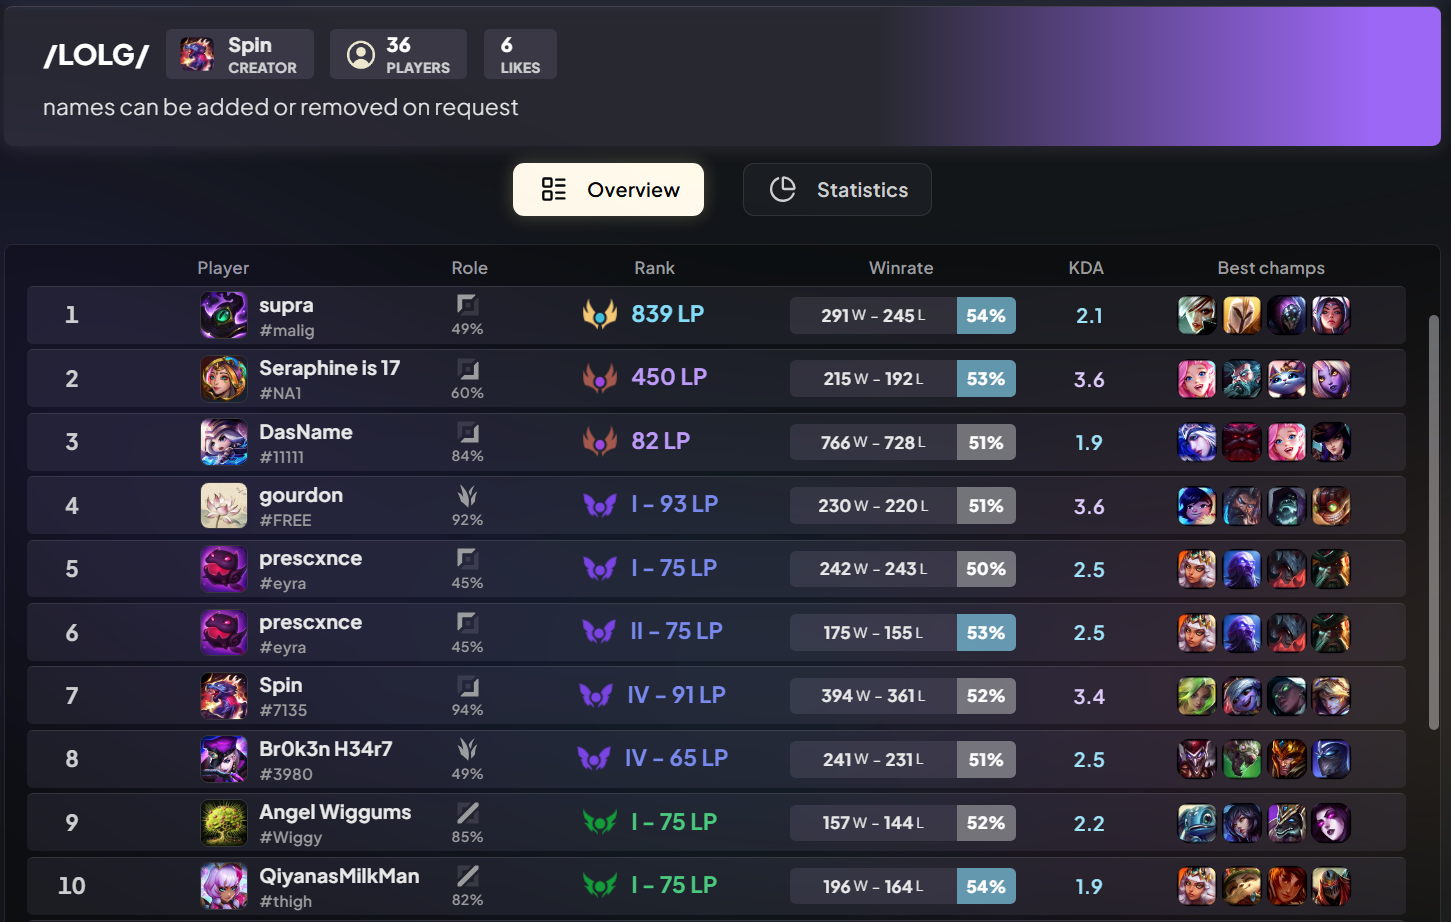The image size is (1451, 922).
Task: Click the rank emblem beside 82 LP
Action: pos(600,441)
